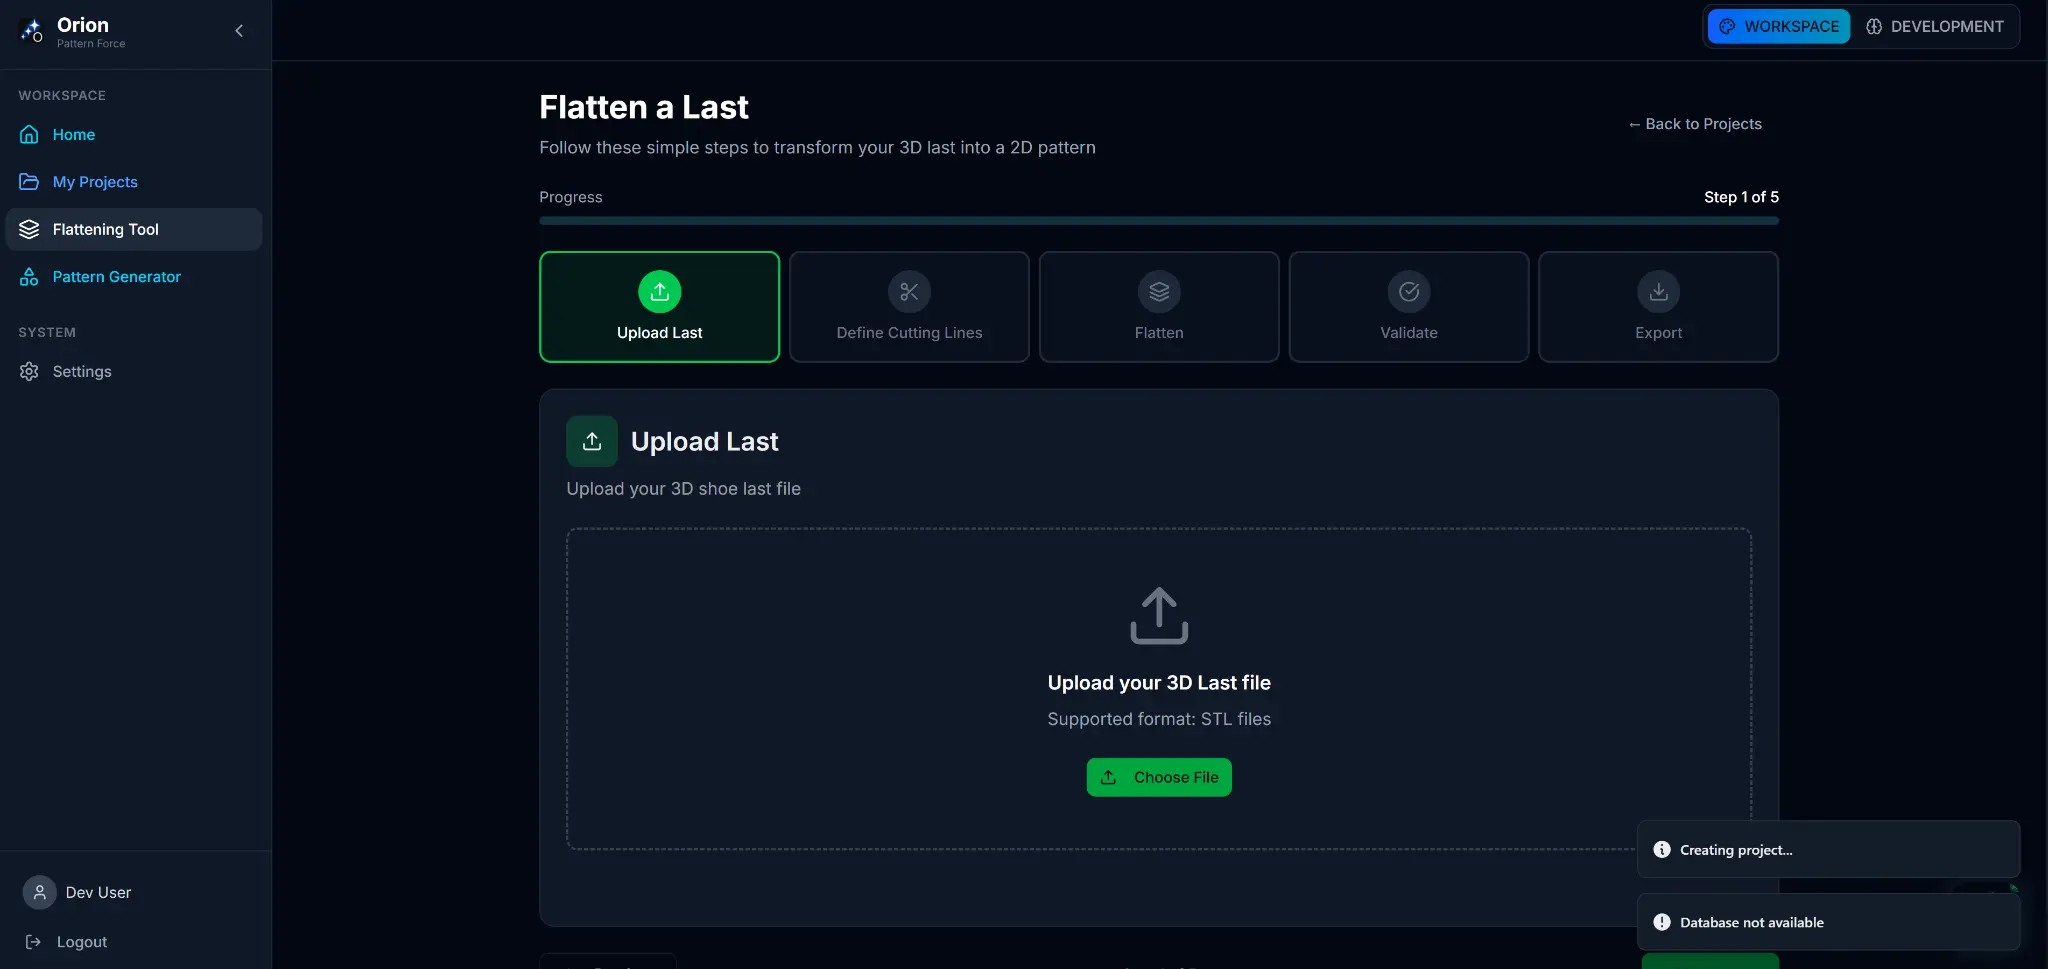Click the Orion logo icon
The image size is (2048, 969).
point(31,31)
